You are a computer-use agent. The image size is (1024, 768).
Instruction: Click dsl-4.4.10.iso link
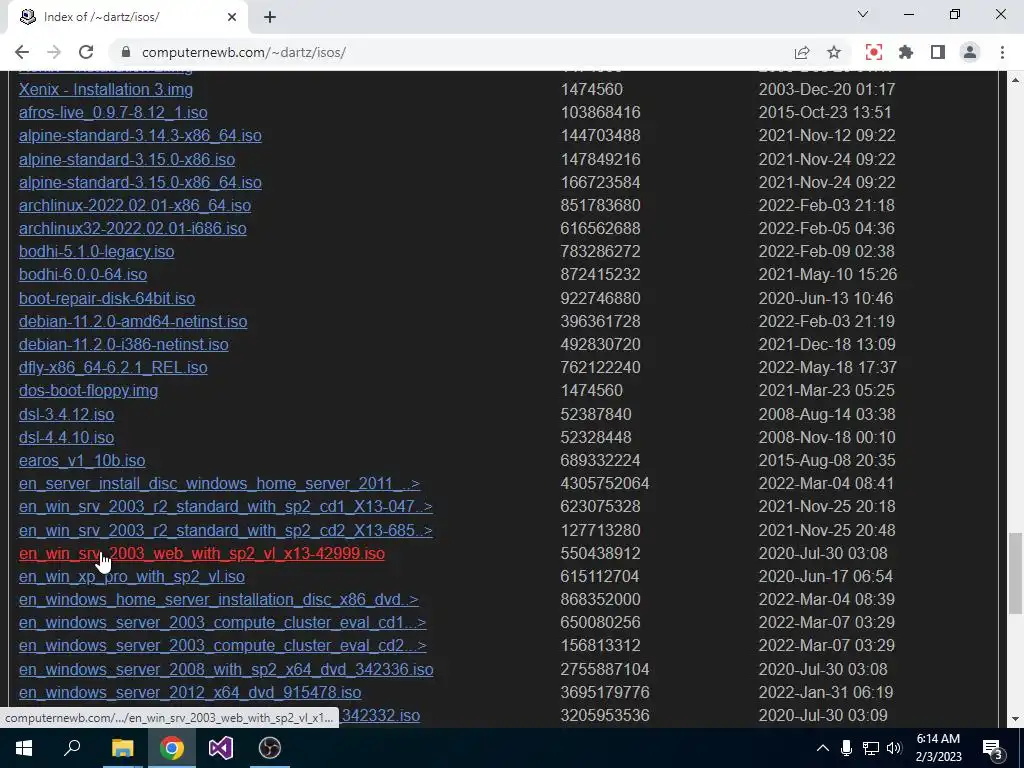[x=67, y=438]
